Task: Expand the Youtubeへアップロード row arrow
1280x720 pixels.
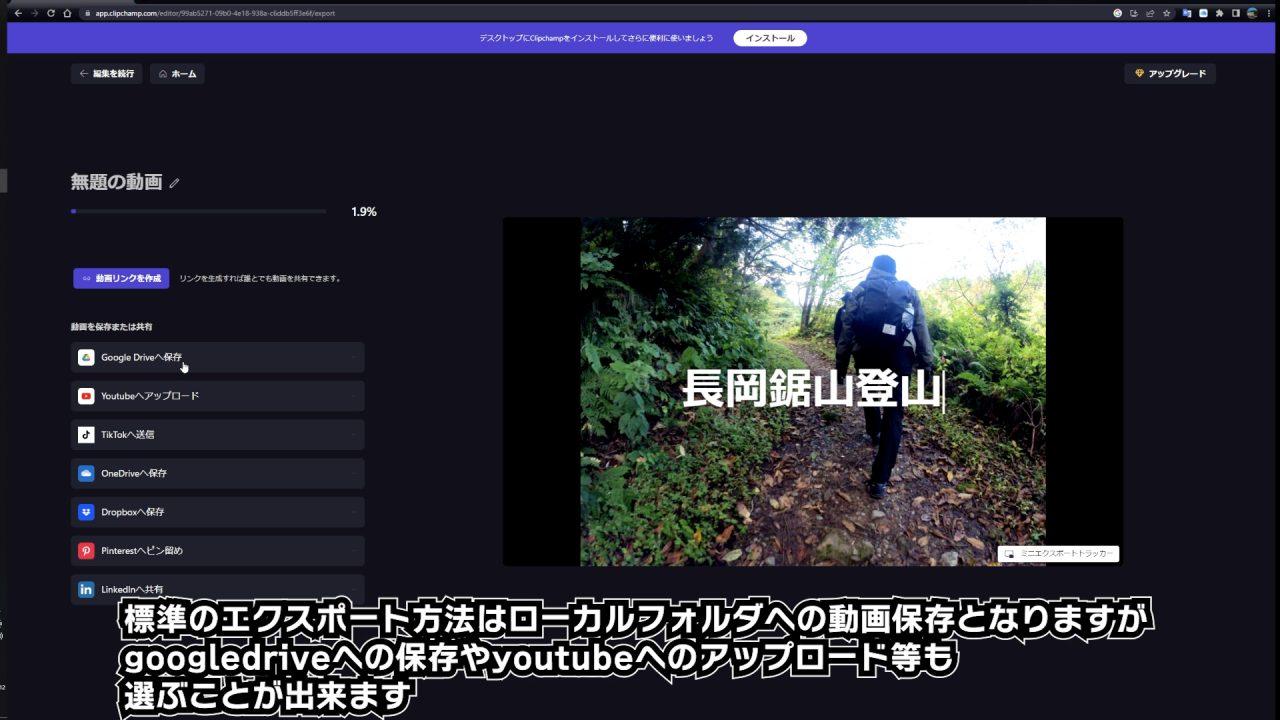Action: [x=353, y=396]
